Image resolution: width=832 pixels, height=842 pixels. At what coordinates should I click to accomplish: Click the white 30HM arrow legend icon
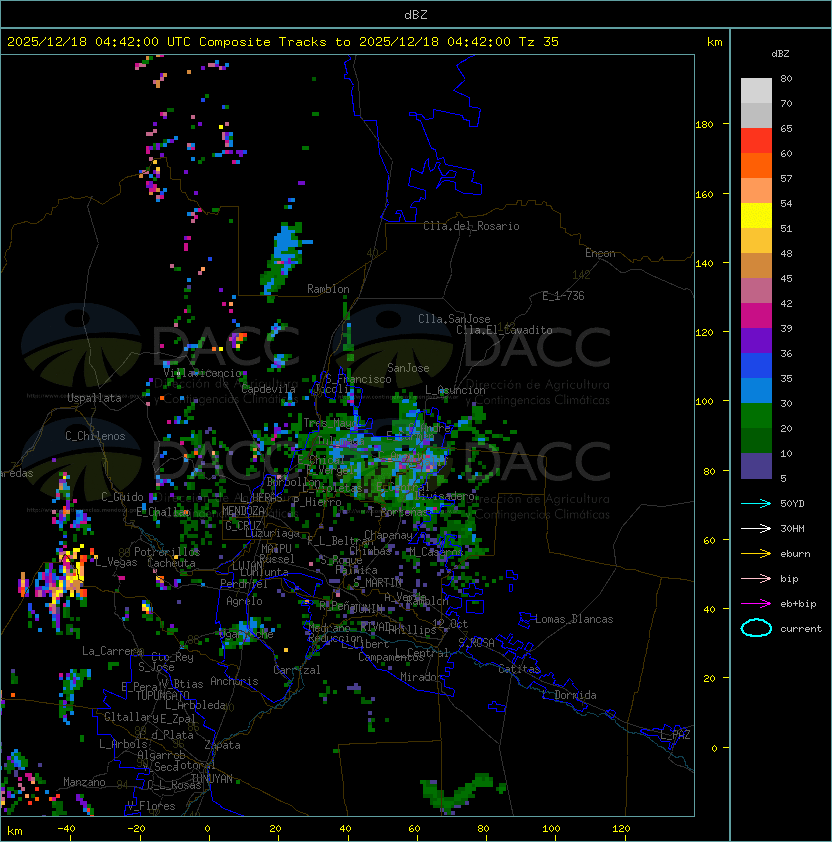pos(756,529)
